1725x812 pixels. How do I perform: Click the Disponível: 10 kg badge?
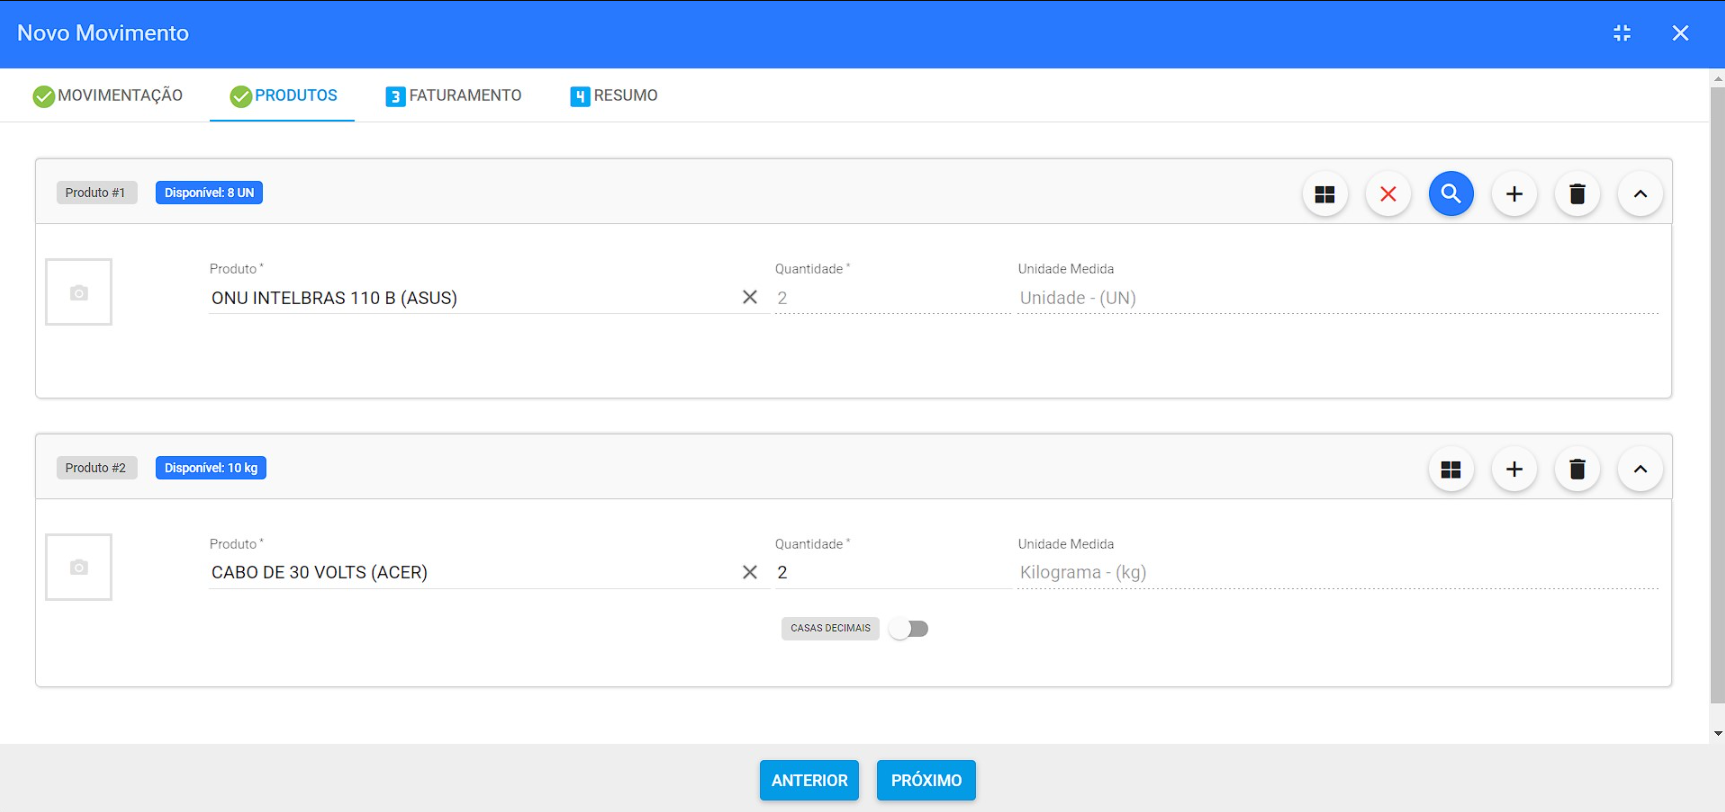[x=211, y=468]
